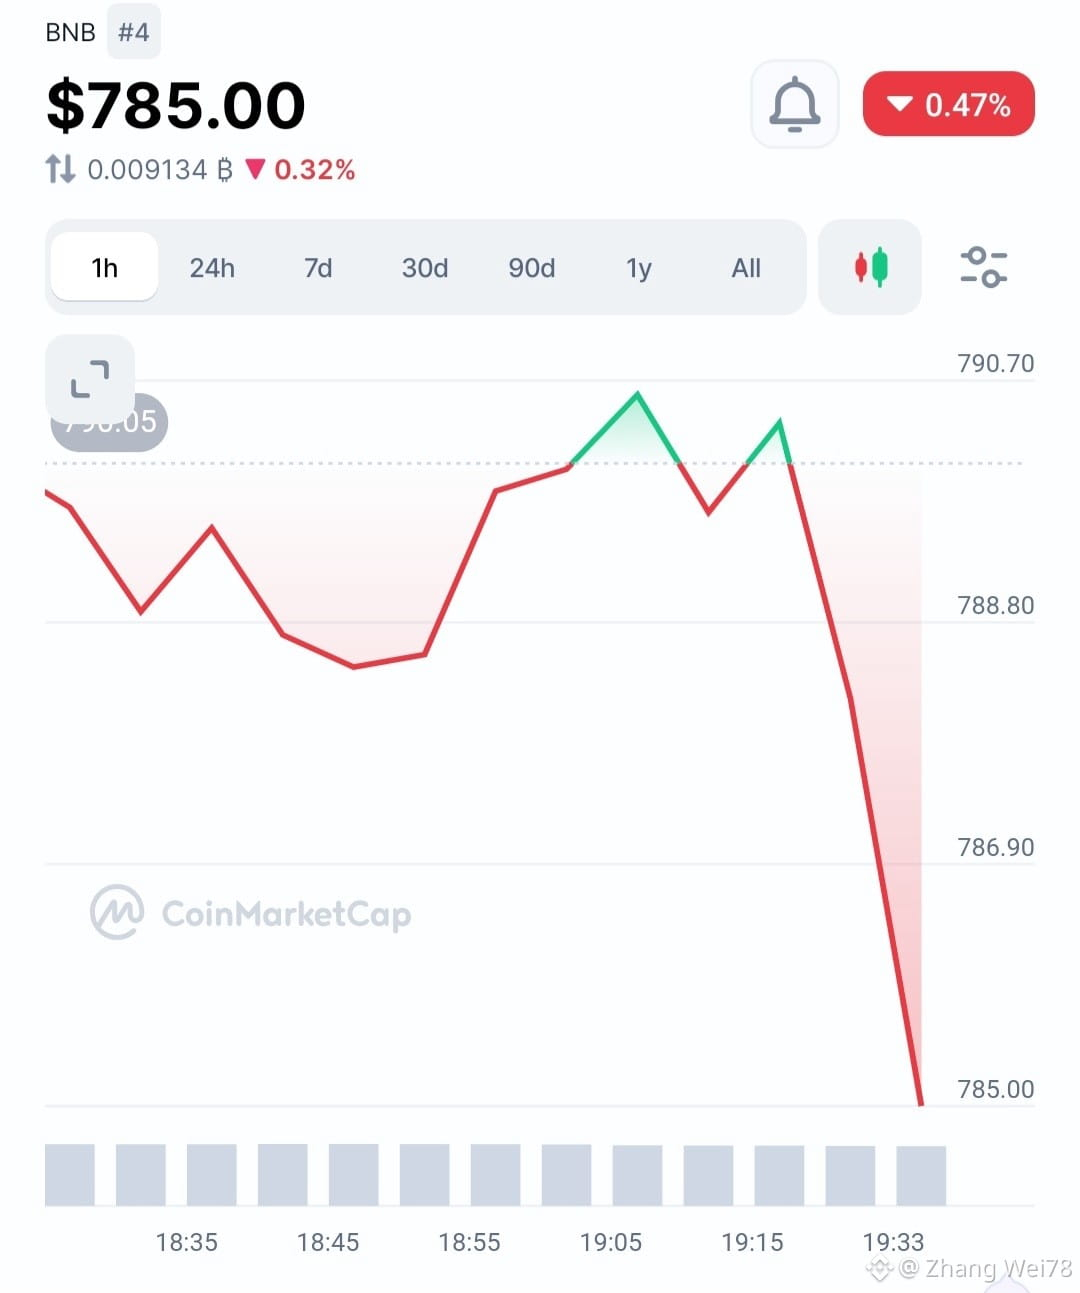Select the 30d timeframe
This screenshot has height=1293, width=1080.
(425, 268)
